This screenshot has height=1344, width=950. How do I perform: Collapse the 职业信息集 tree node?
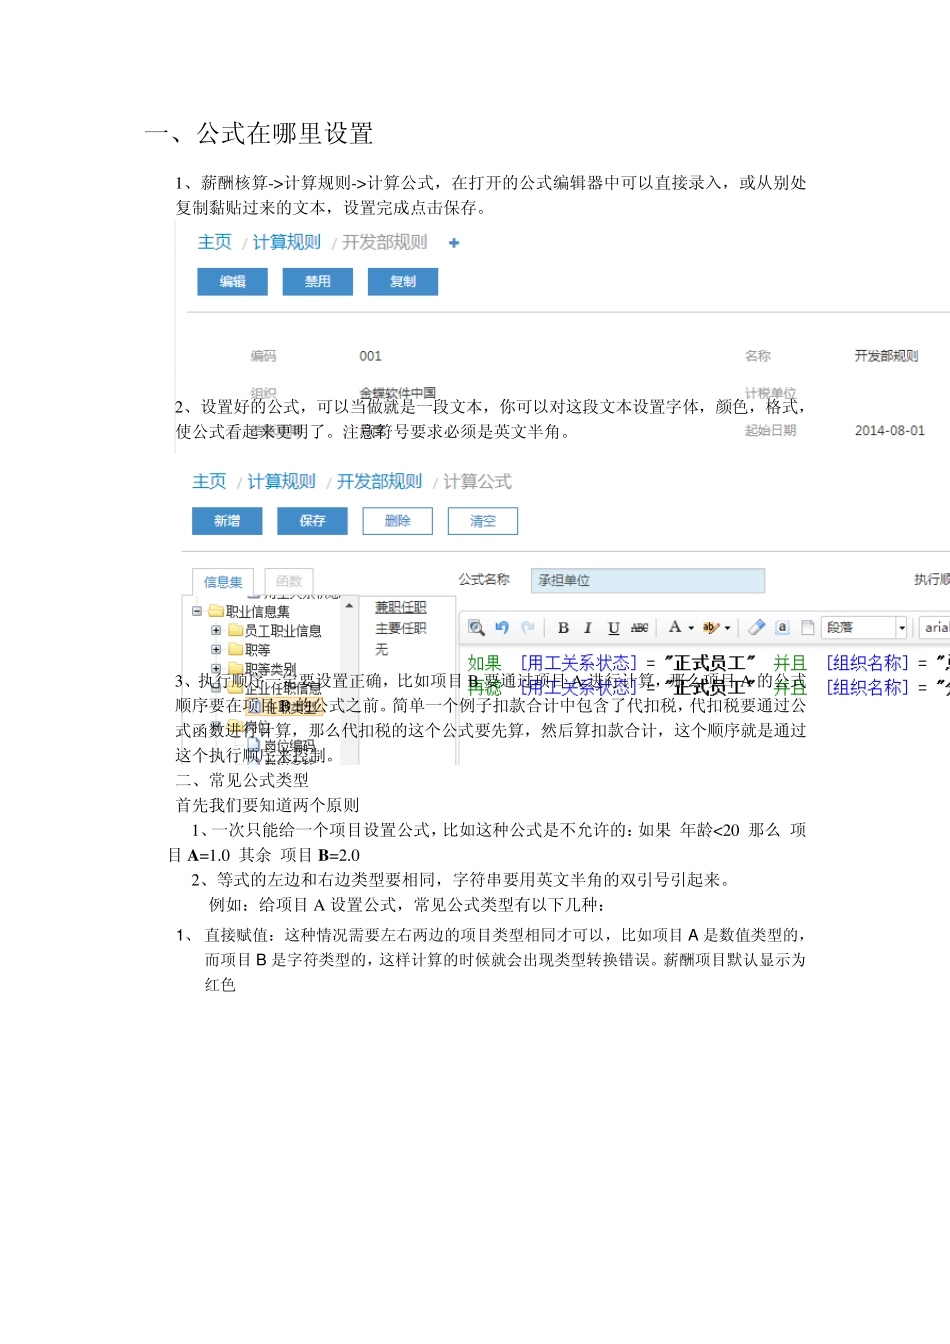point(197,611)
